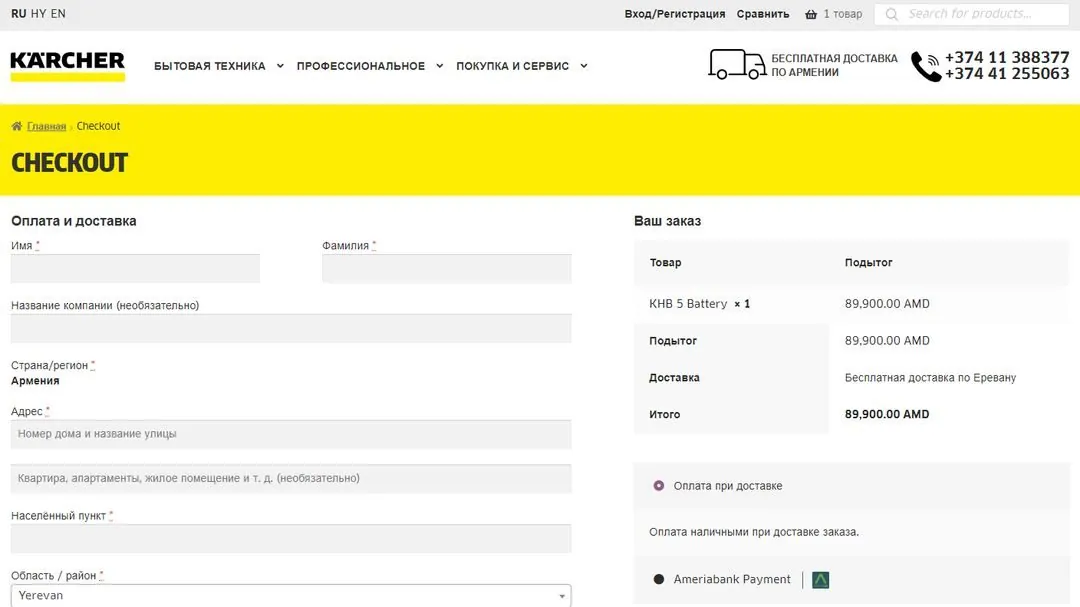Select Ameriabank Payment option
This screenshot has height=607, width=1080.
(658, 579)
